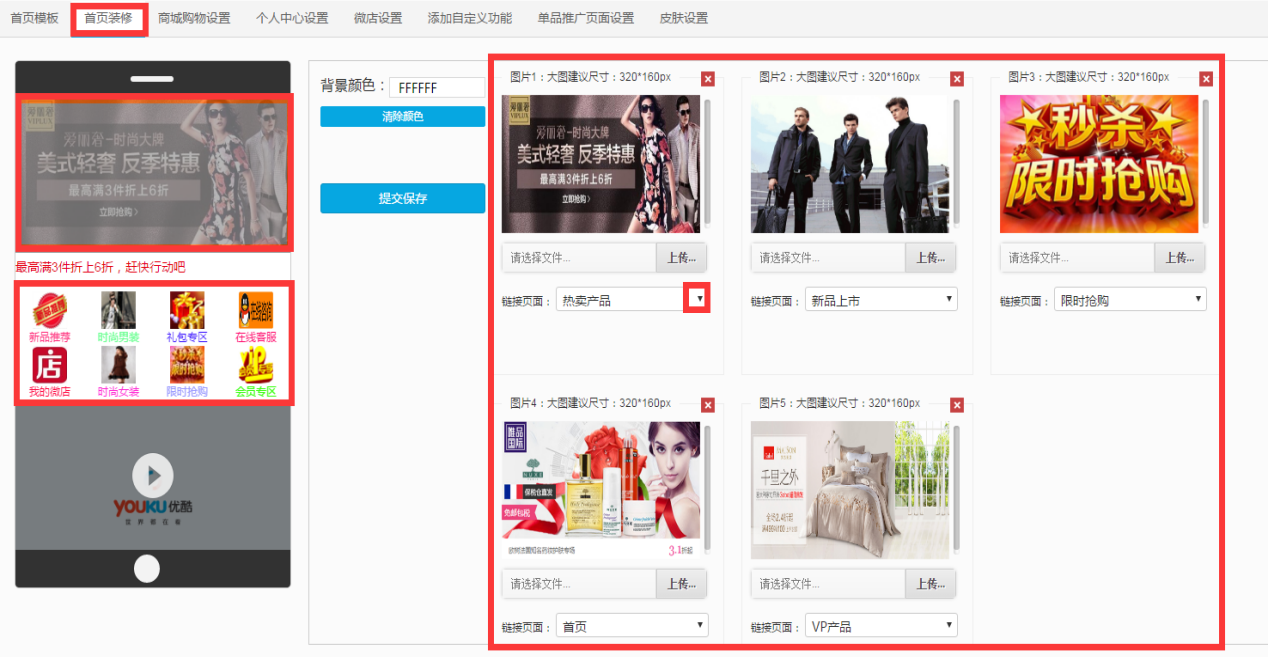Click 上传 button for 图片2
This screenshot has width=1268, height=657.
coord(930,257)
